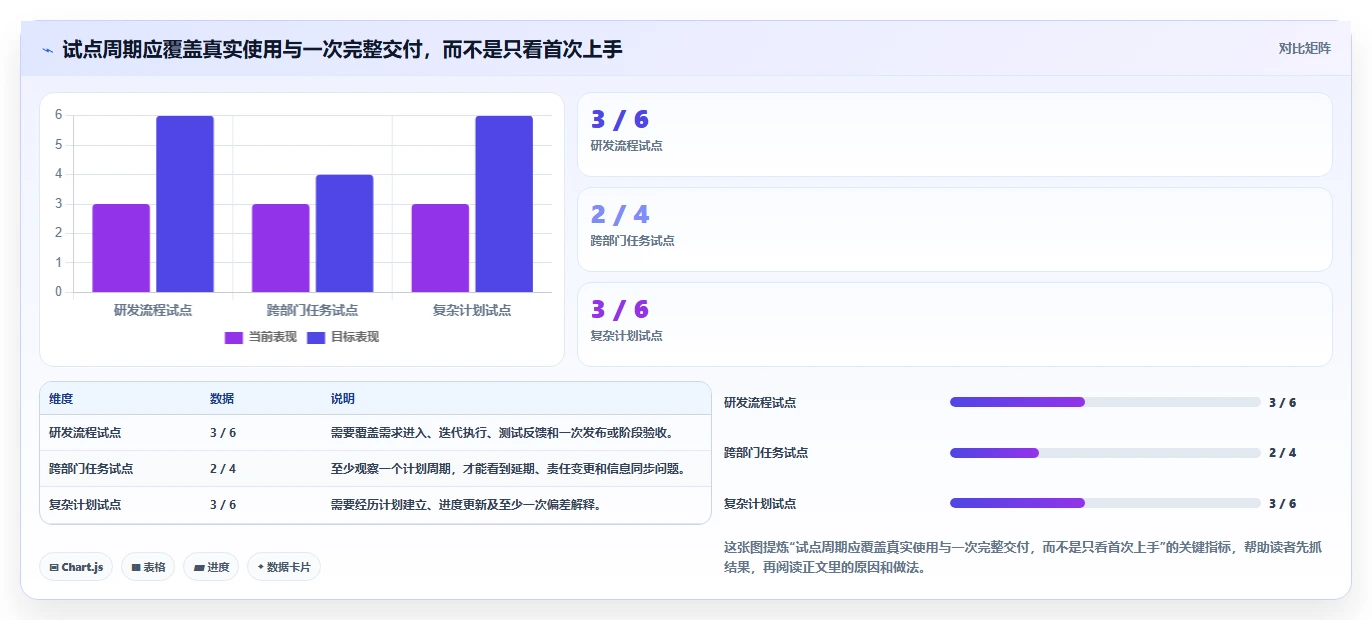Viewport: 1372px width, 620px height.
Task: Click the 对比矩阵 label in the header
Action: pos(1304,48)
